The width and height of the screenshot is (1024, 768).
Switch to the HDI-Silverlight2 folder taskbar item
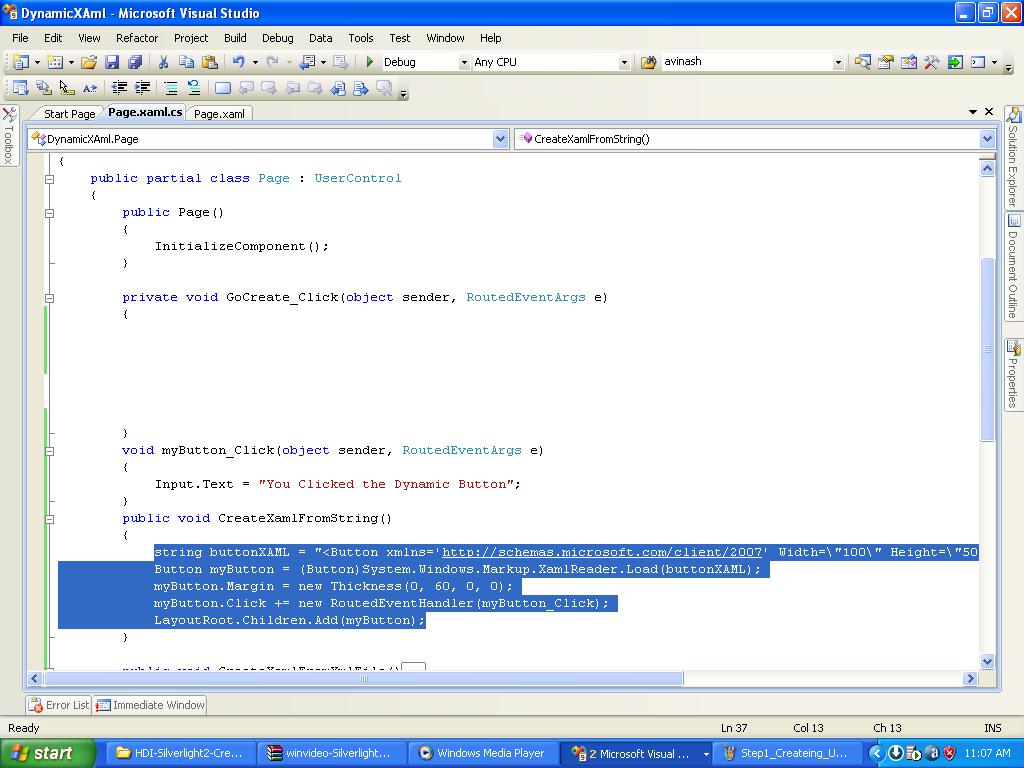(x=180, y=753)
